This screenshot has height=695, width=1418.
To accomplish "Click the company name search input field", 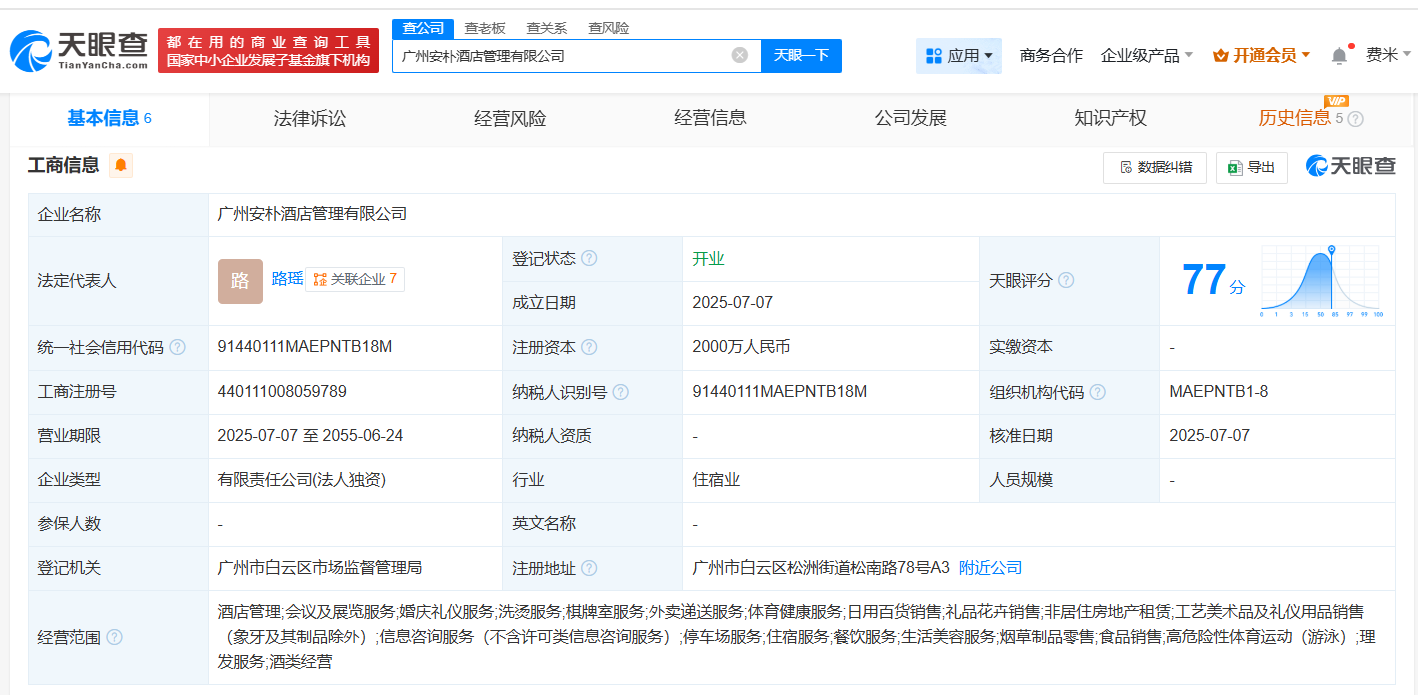I will click(560, 56).
